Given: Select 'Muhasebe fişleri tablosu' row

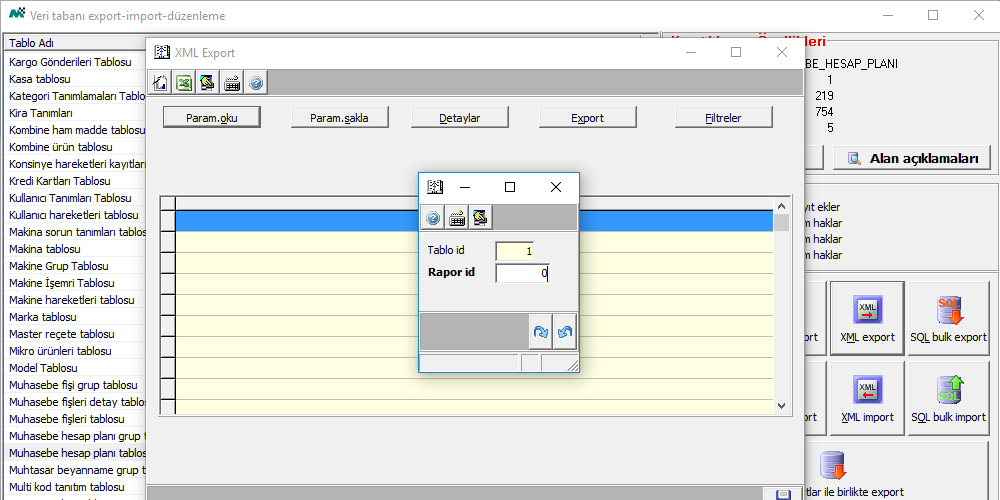Looking at the screenshot, I should pyautogui.click(x=75, y=419).
